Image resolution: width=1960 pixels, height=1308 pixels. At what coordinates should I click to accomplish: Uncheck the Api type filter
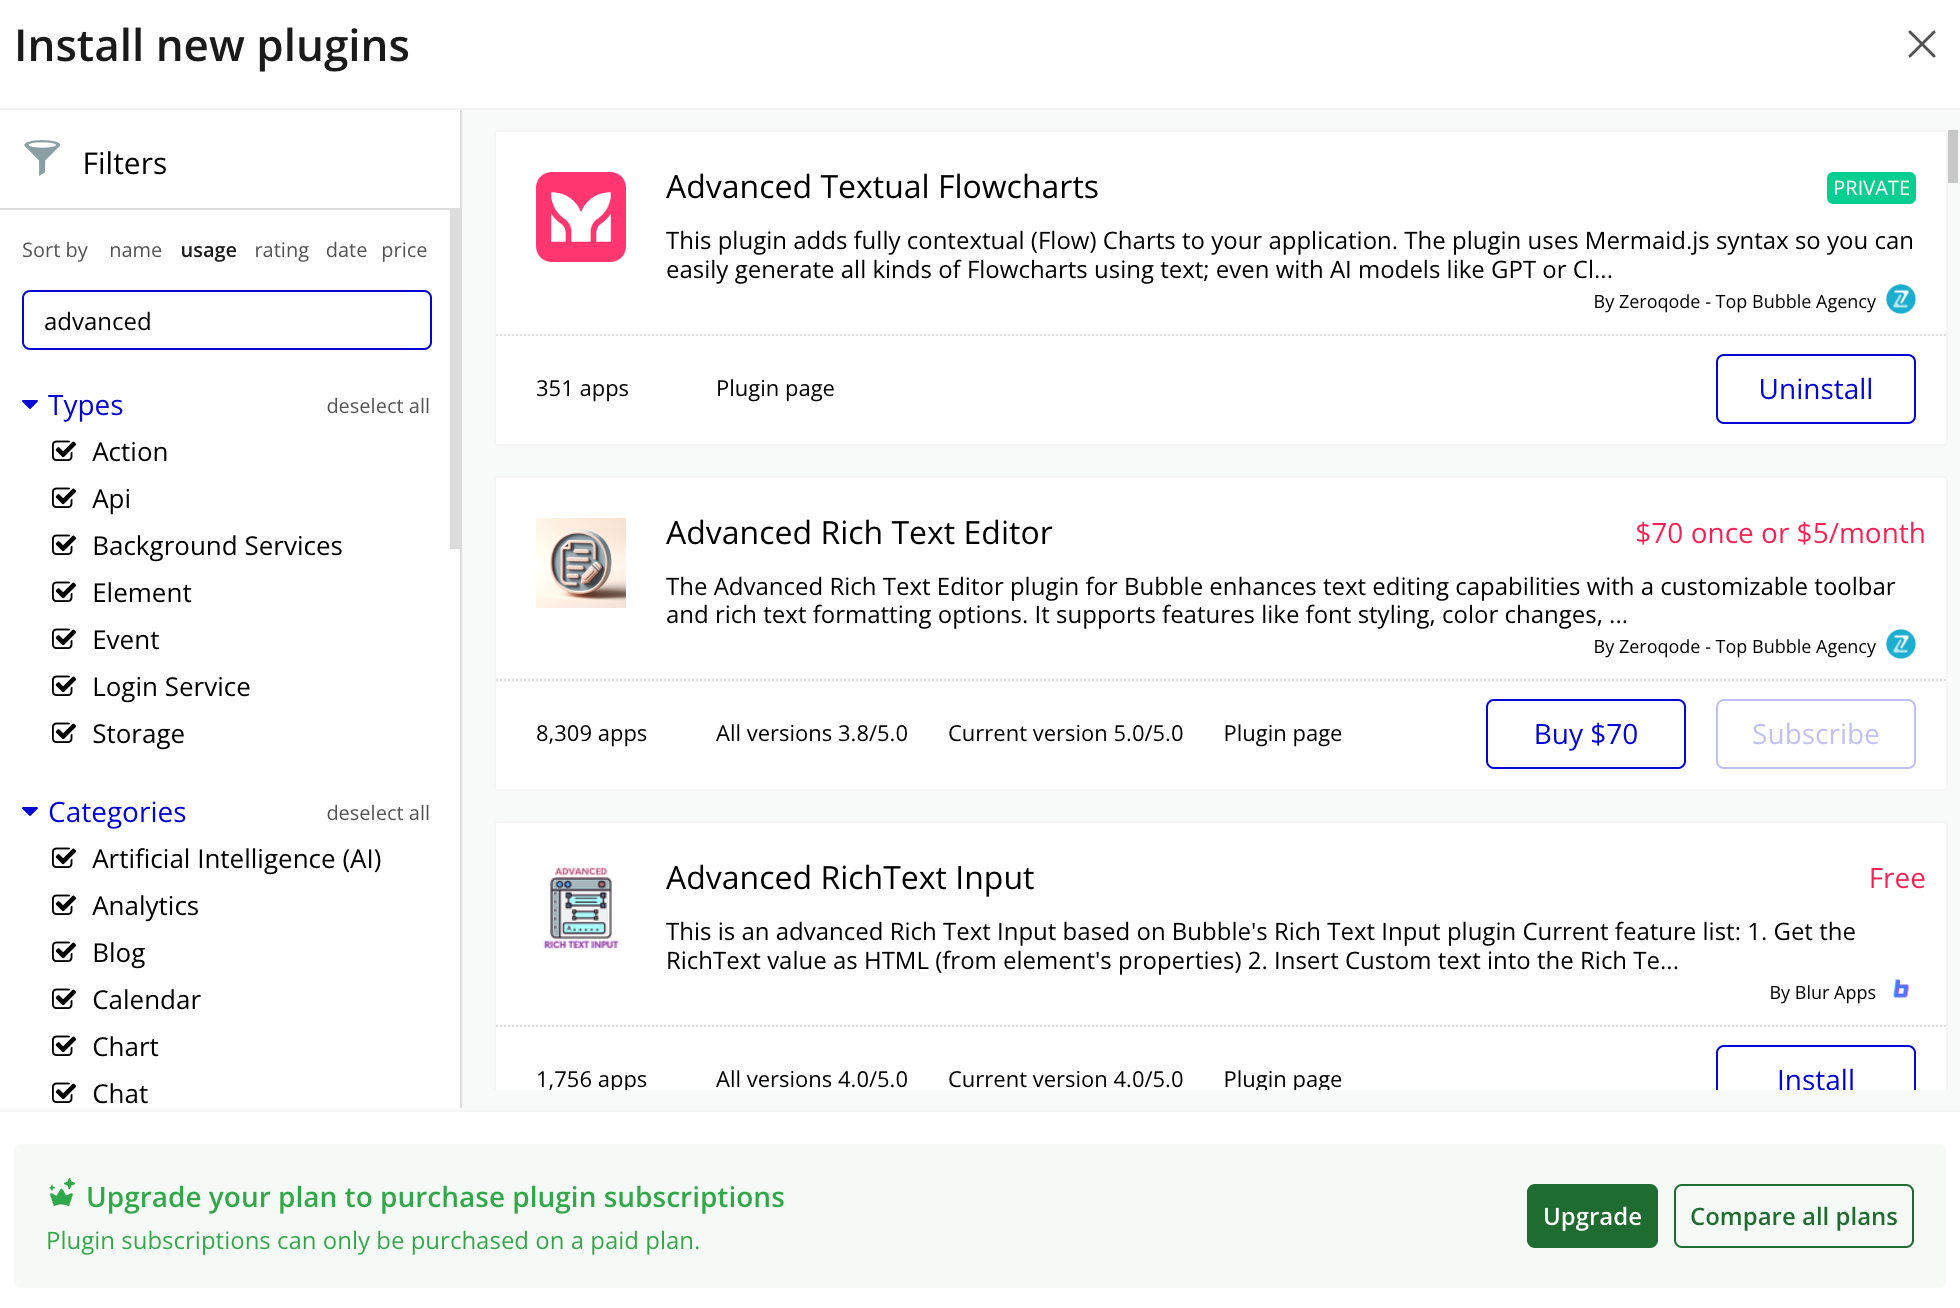pyautogui.click(x=64, y=498)
